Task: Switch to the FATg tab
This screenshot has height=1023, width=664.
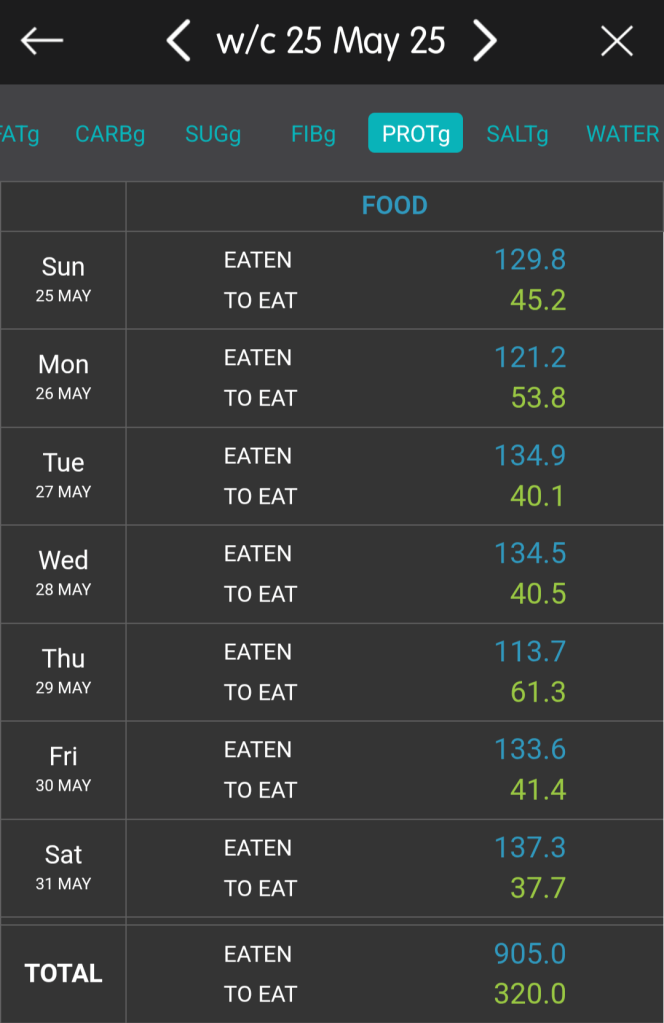Action: 18,133
